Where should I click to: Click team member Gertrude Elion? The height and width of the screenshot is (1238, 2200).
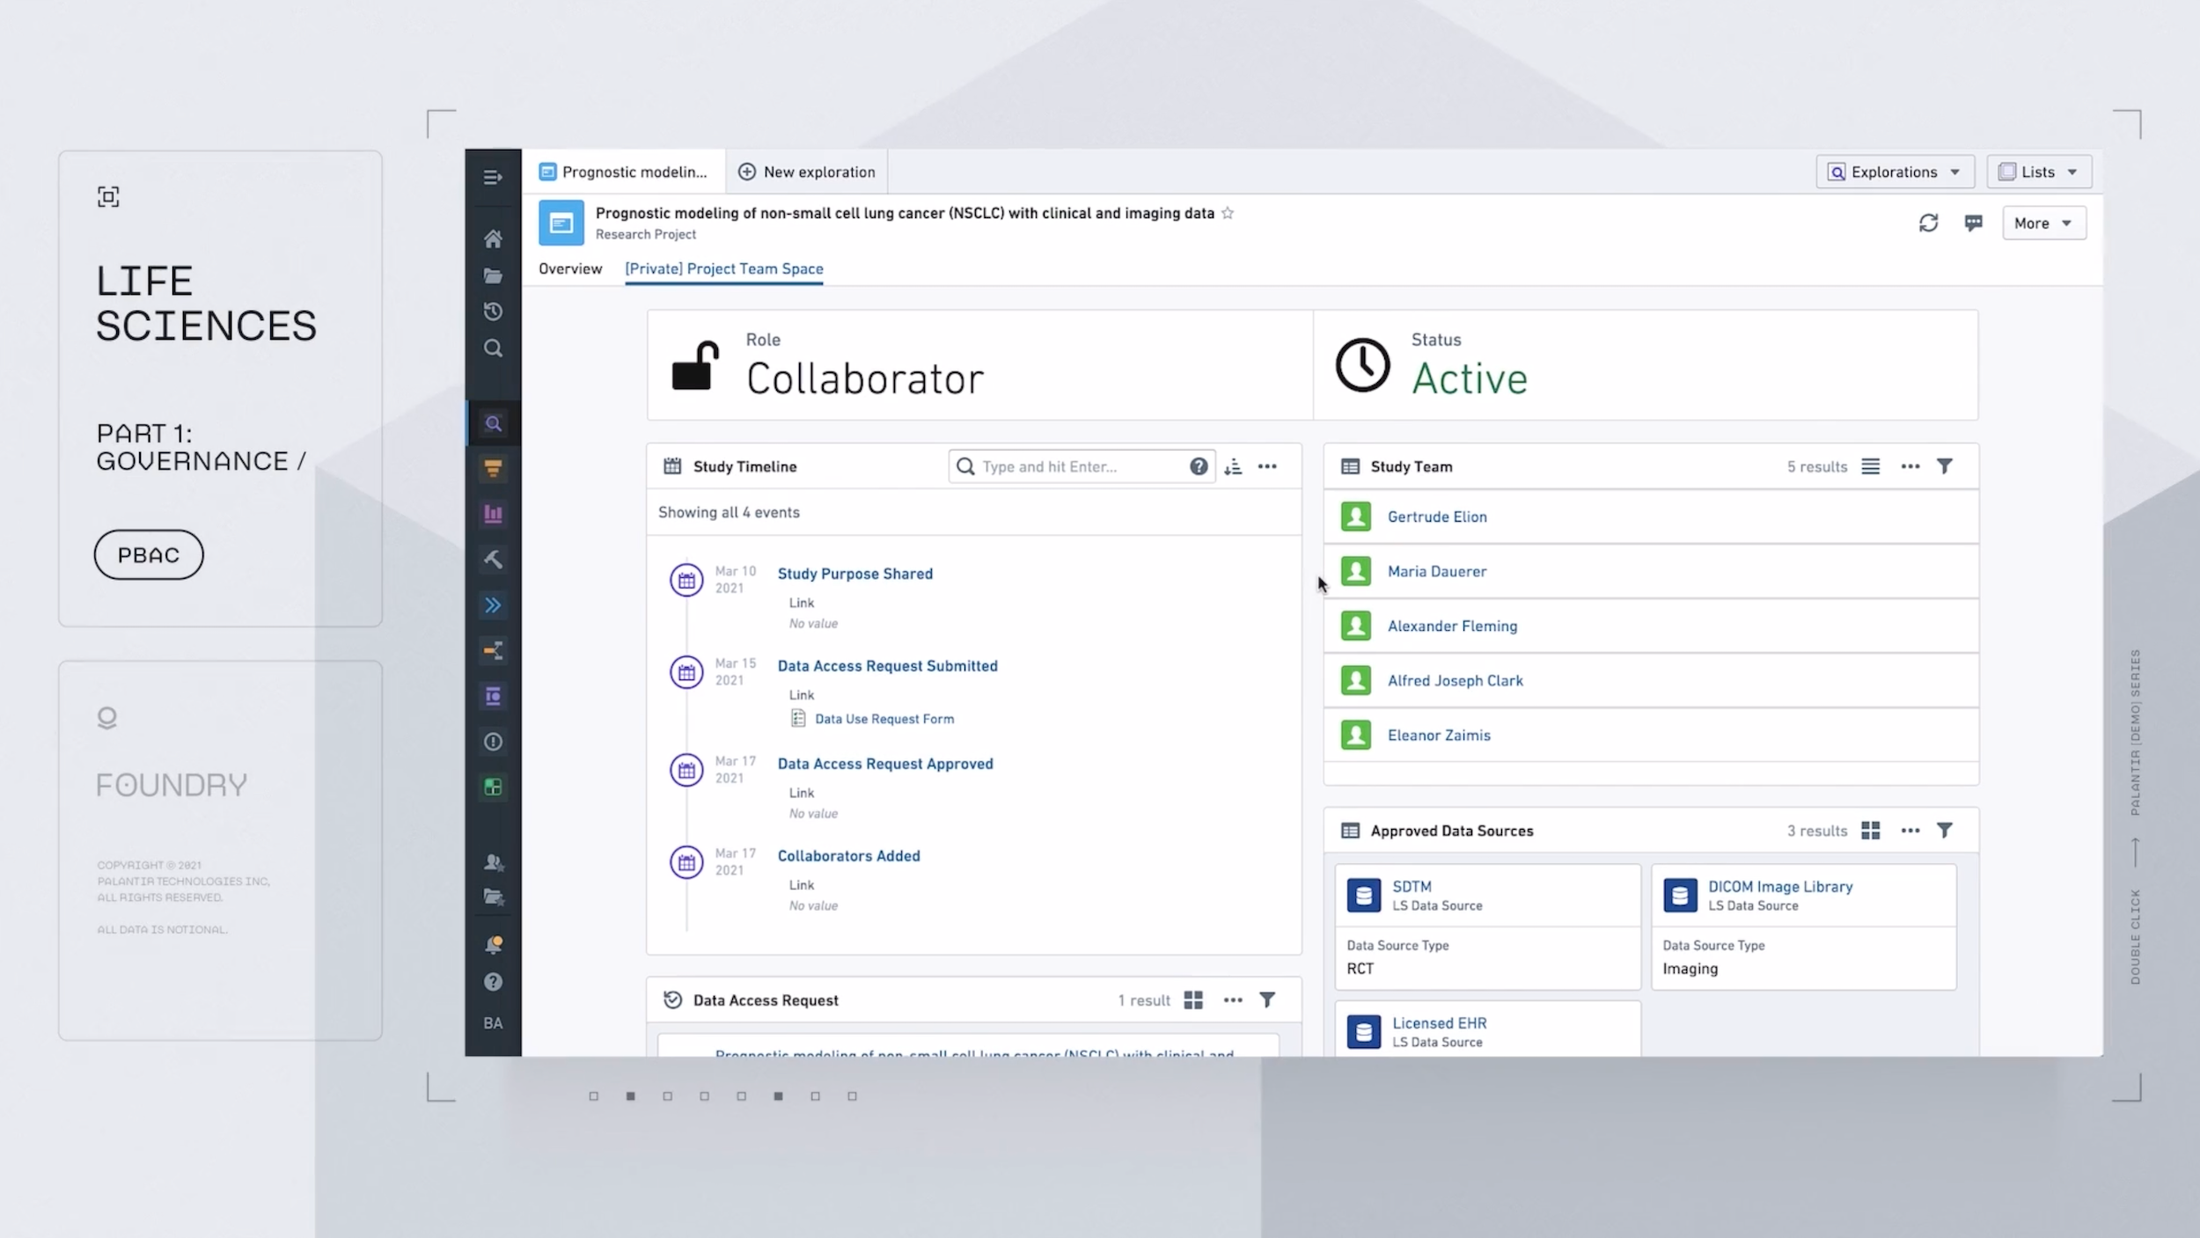(x=1437, y=517)
